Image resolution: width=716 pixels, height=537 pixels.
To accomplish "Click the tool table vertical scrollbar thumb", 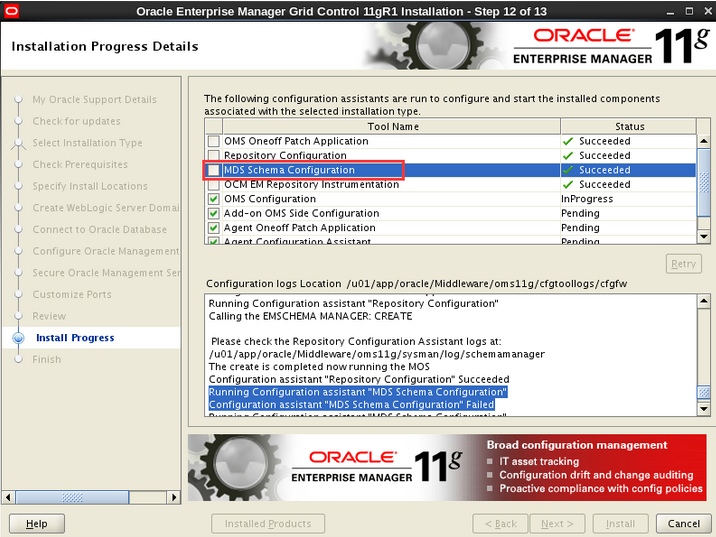I will click(x=704, y=182).
